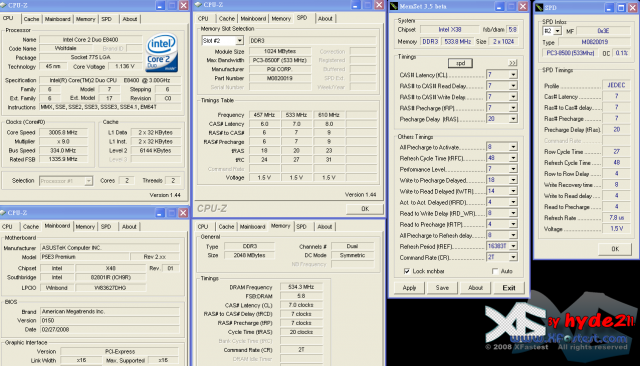Open the Write to Read Delayed (tWTR) dropdown
Viewport: 640px width, 366px height.
click(513, 191)
